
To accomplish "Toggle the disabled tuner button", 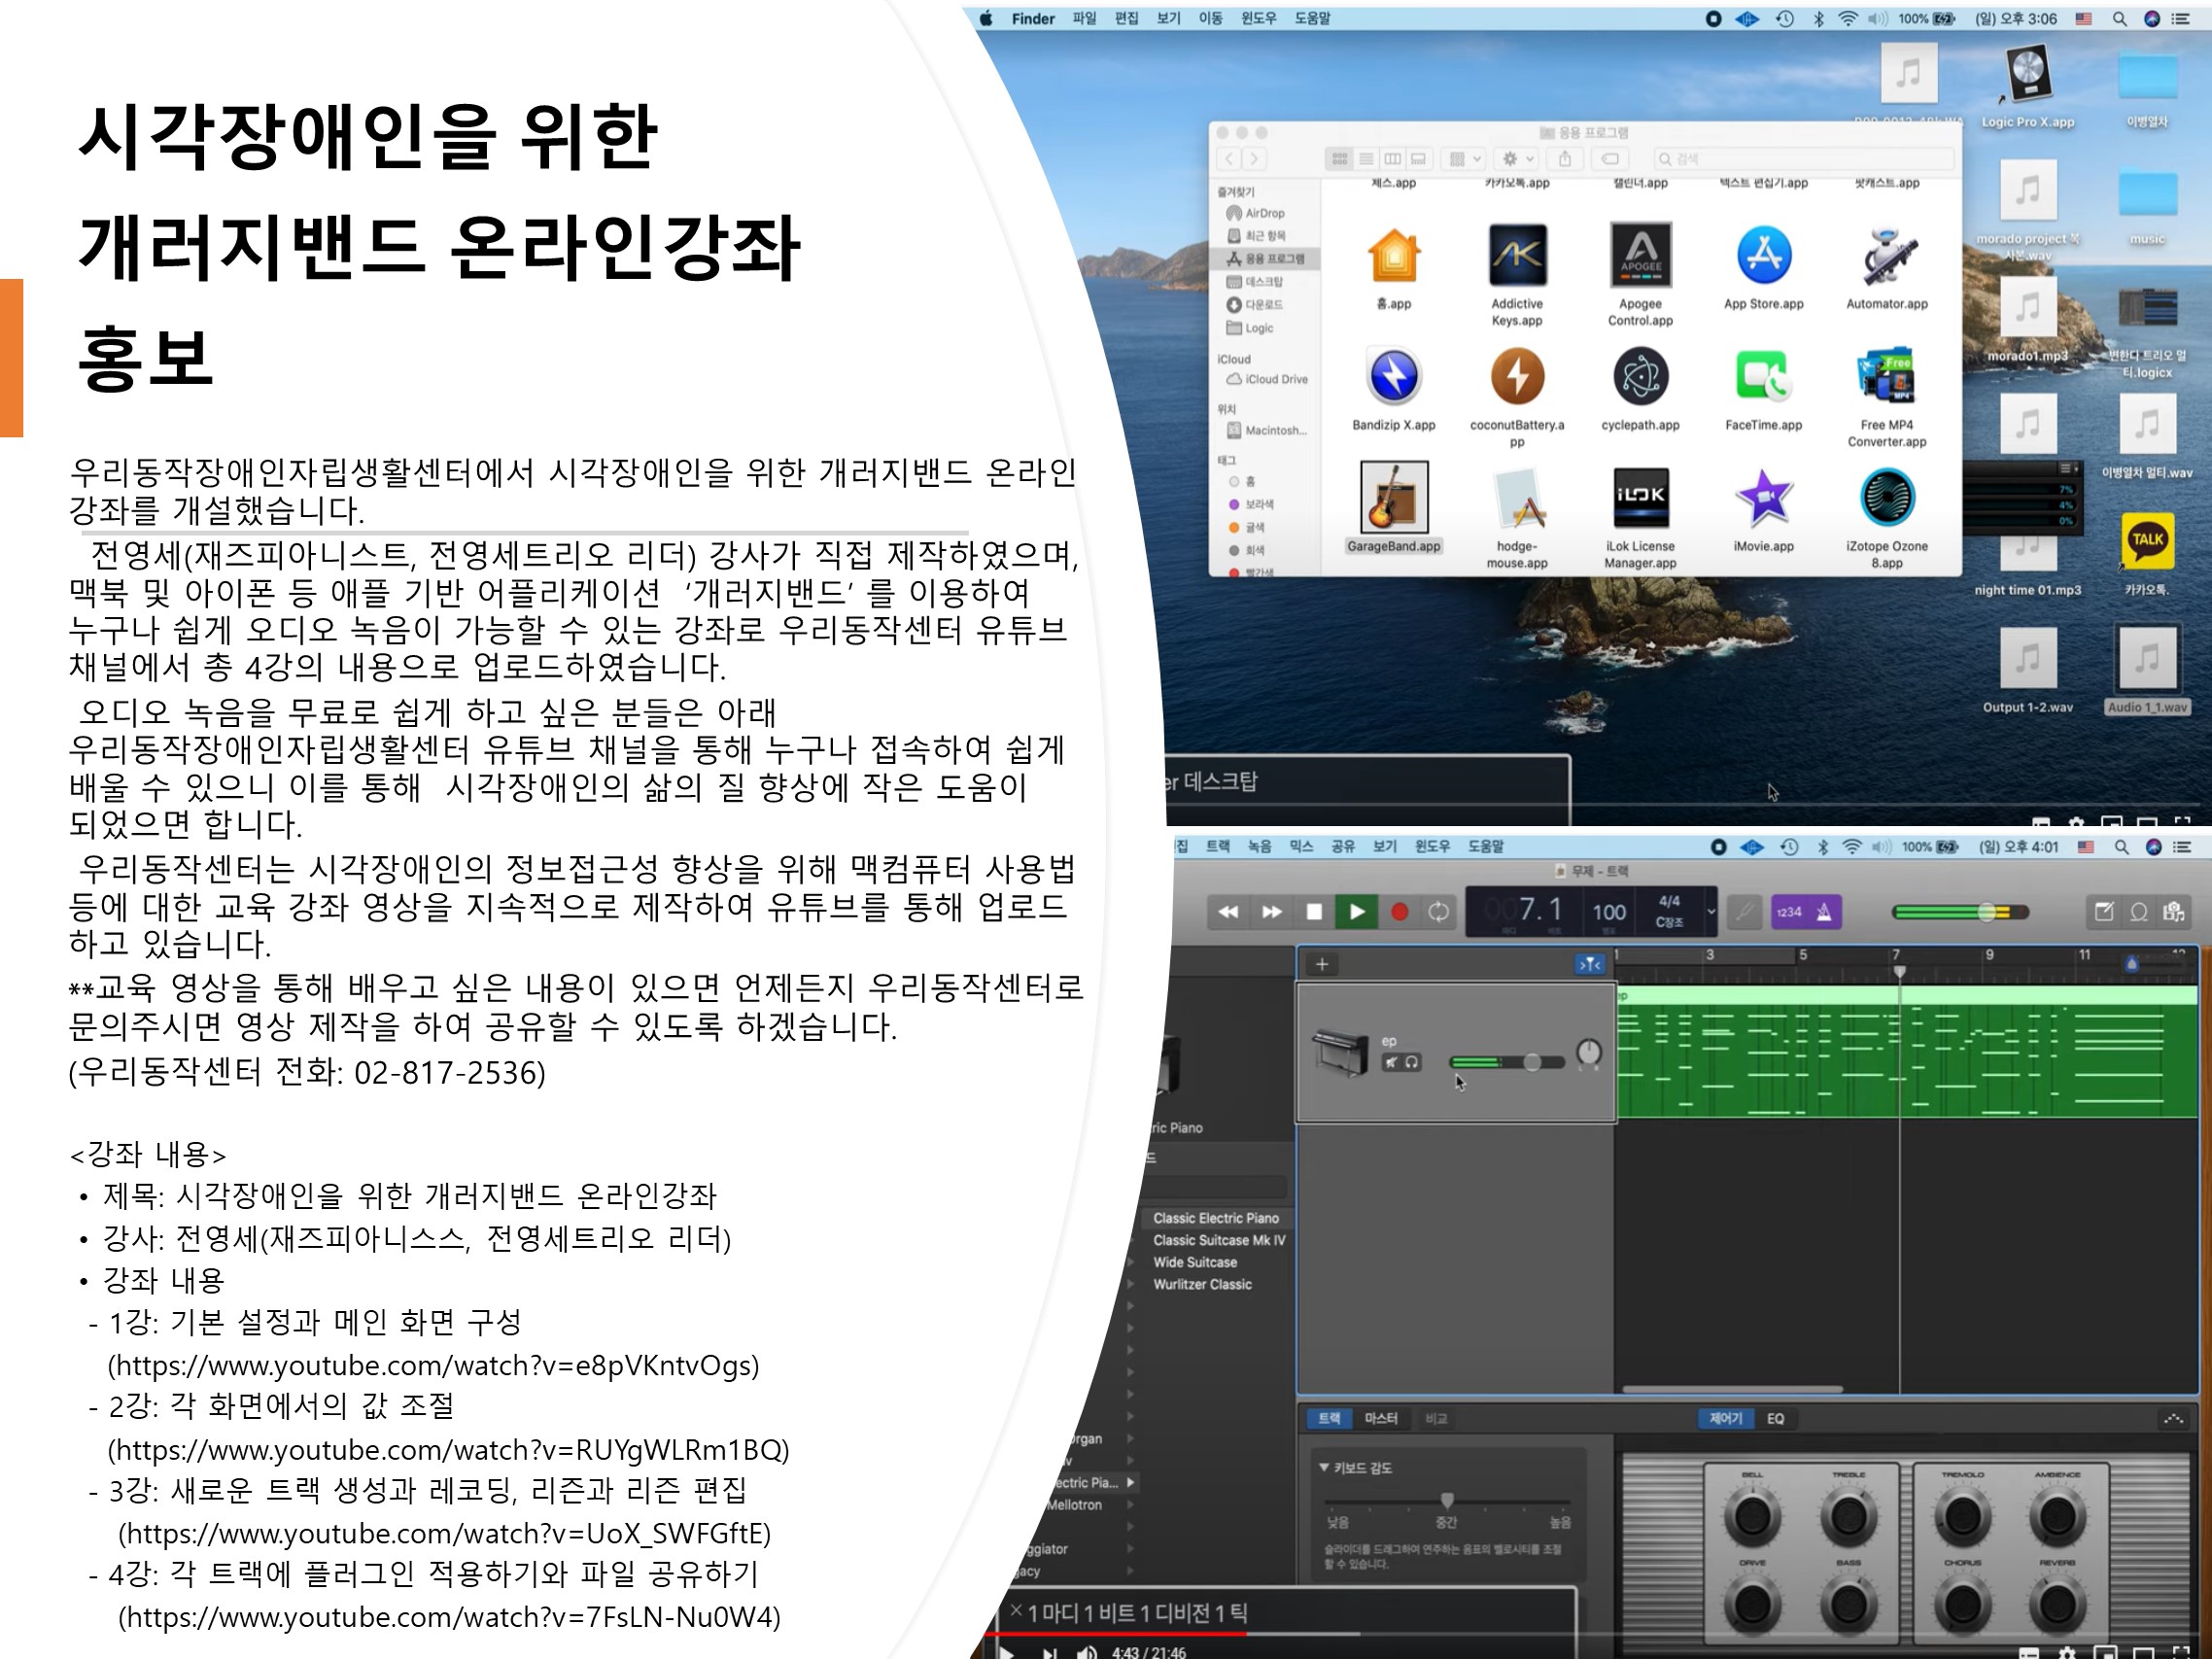I will (1744, 911).
